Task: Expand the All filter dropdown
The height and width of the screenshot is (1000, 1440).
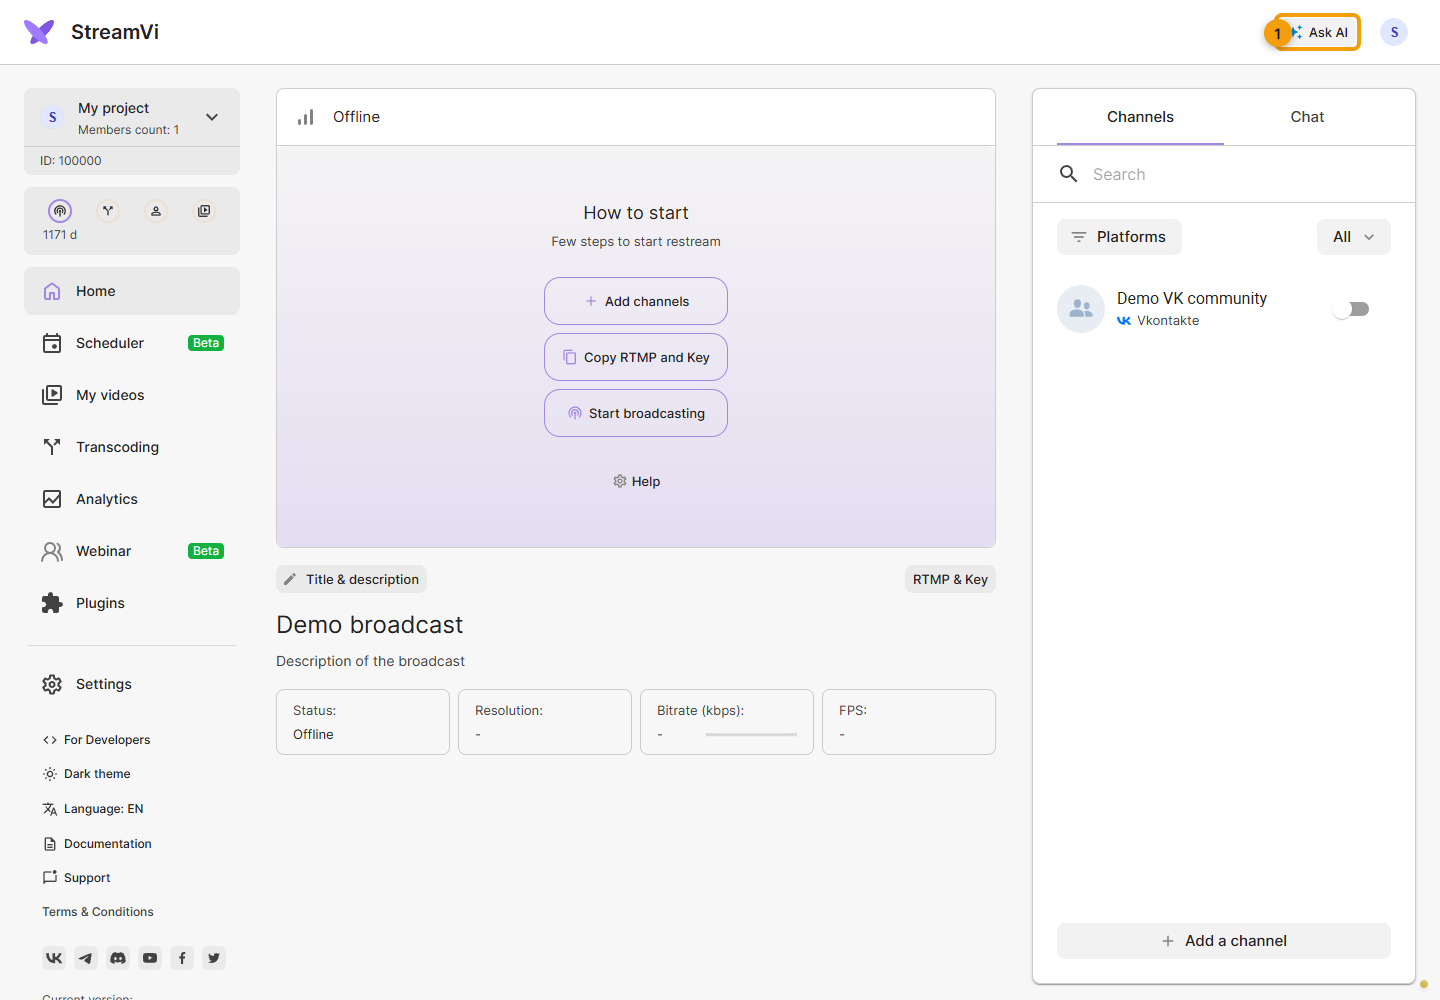Action: (1354, 237)
